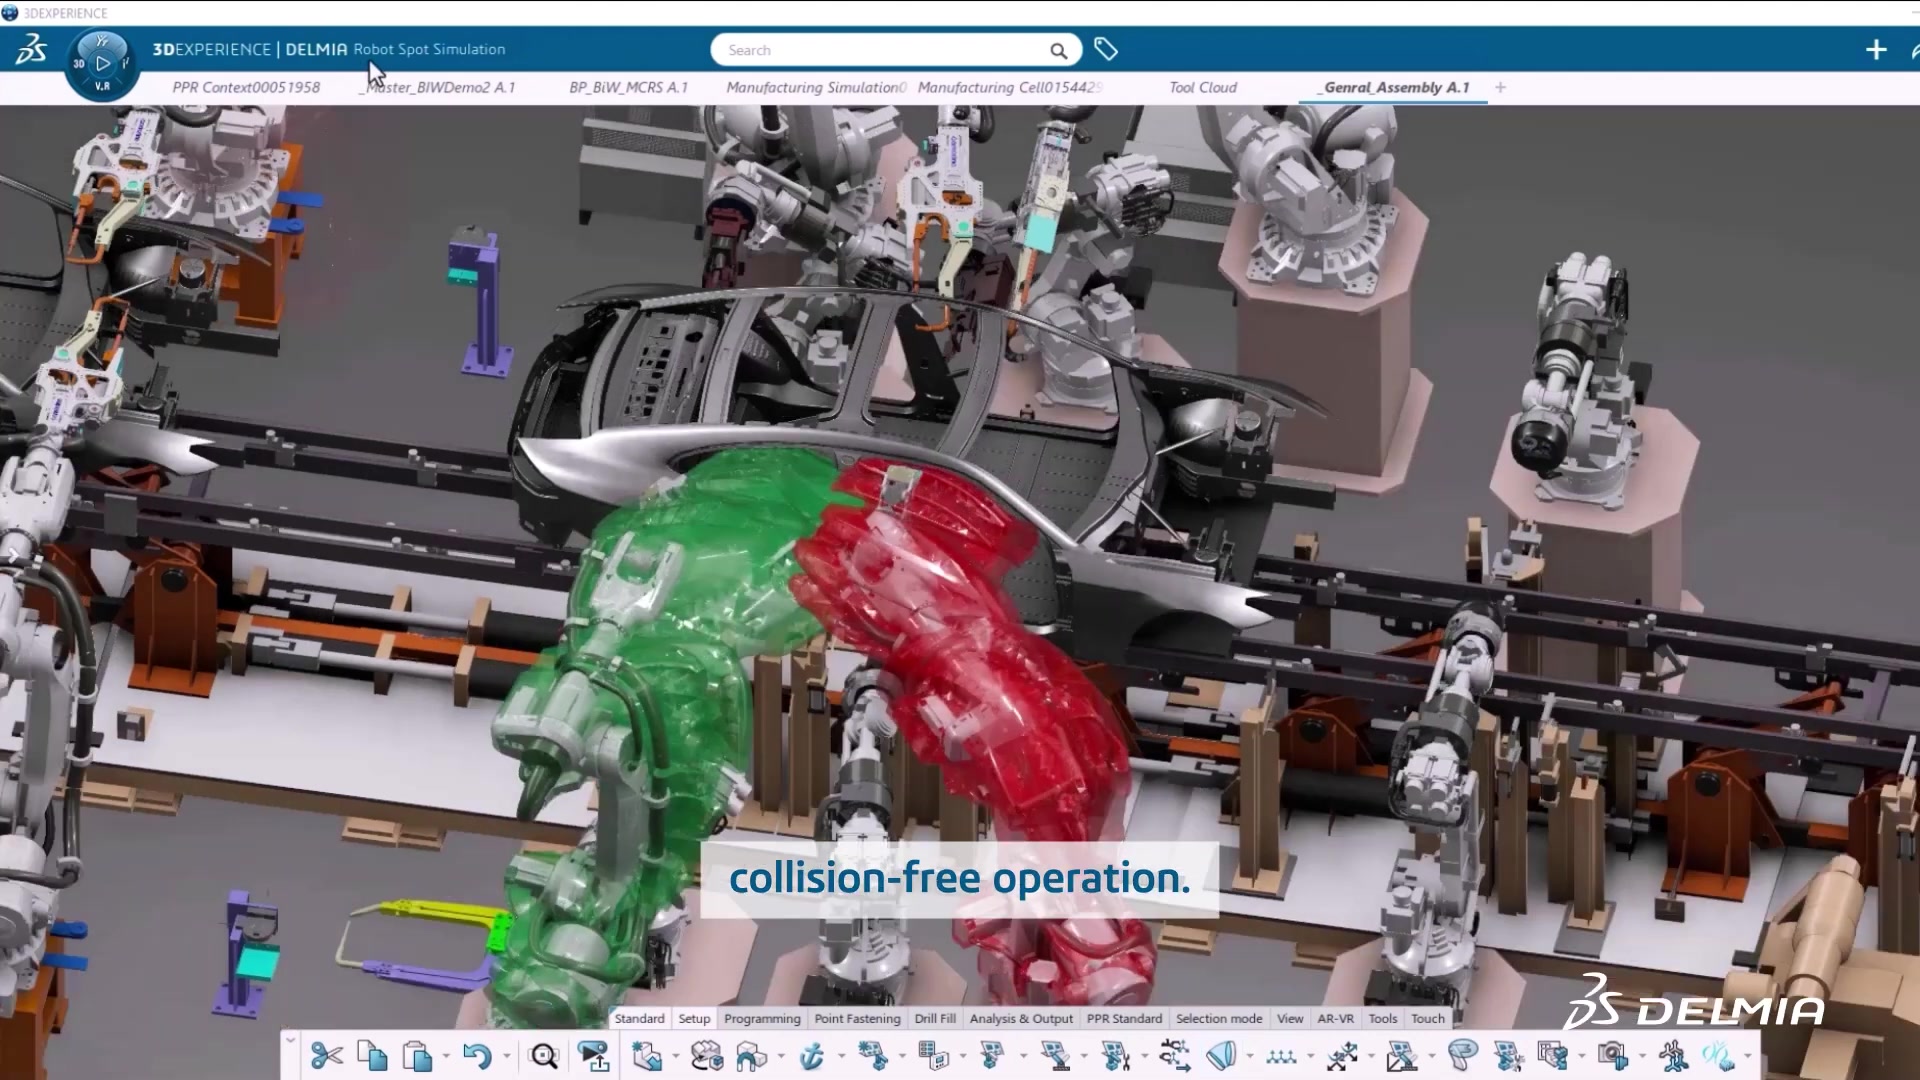The height and width of the screenshot is (1080, 1920).
Task: Click the molecule-shaped network icon
Action: coord(1673,1056)
